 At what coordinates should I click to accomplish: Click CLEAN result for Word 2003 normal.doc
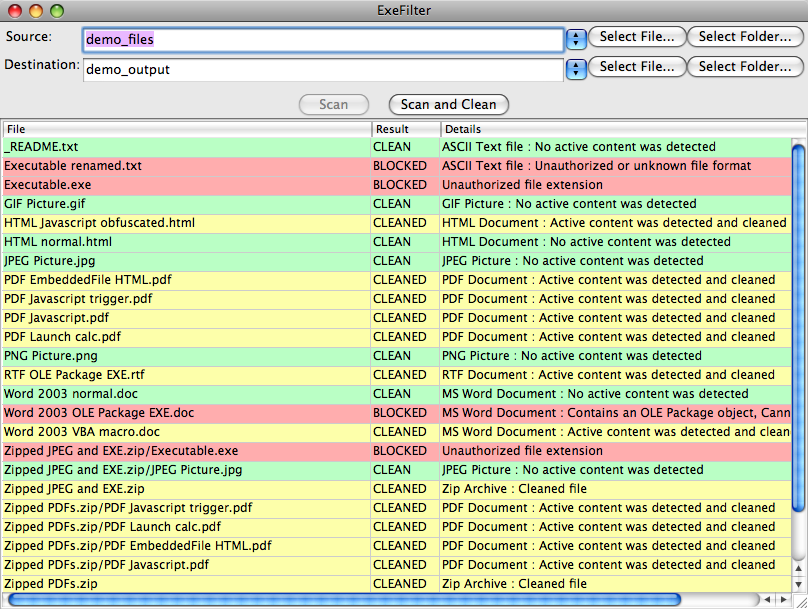[x=392, y=394]
